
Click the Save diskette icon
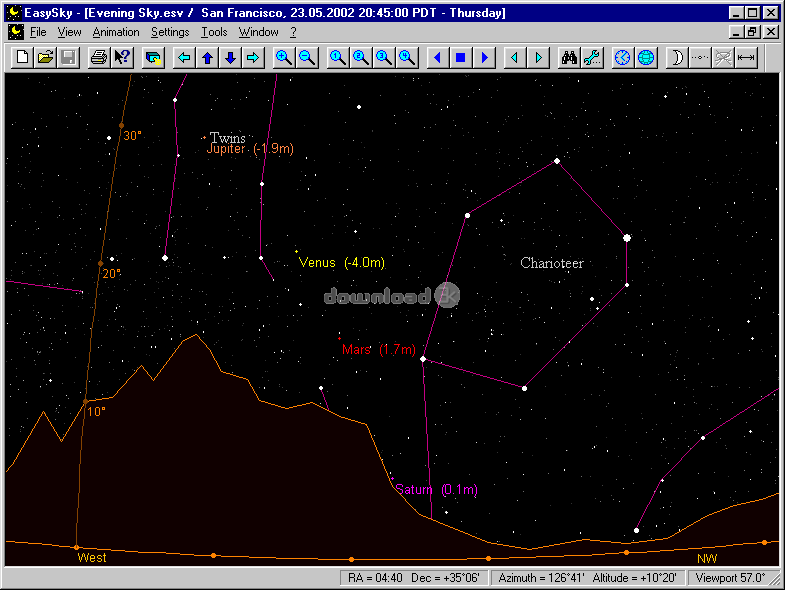pyautogui.click(x=69, y=58)
